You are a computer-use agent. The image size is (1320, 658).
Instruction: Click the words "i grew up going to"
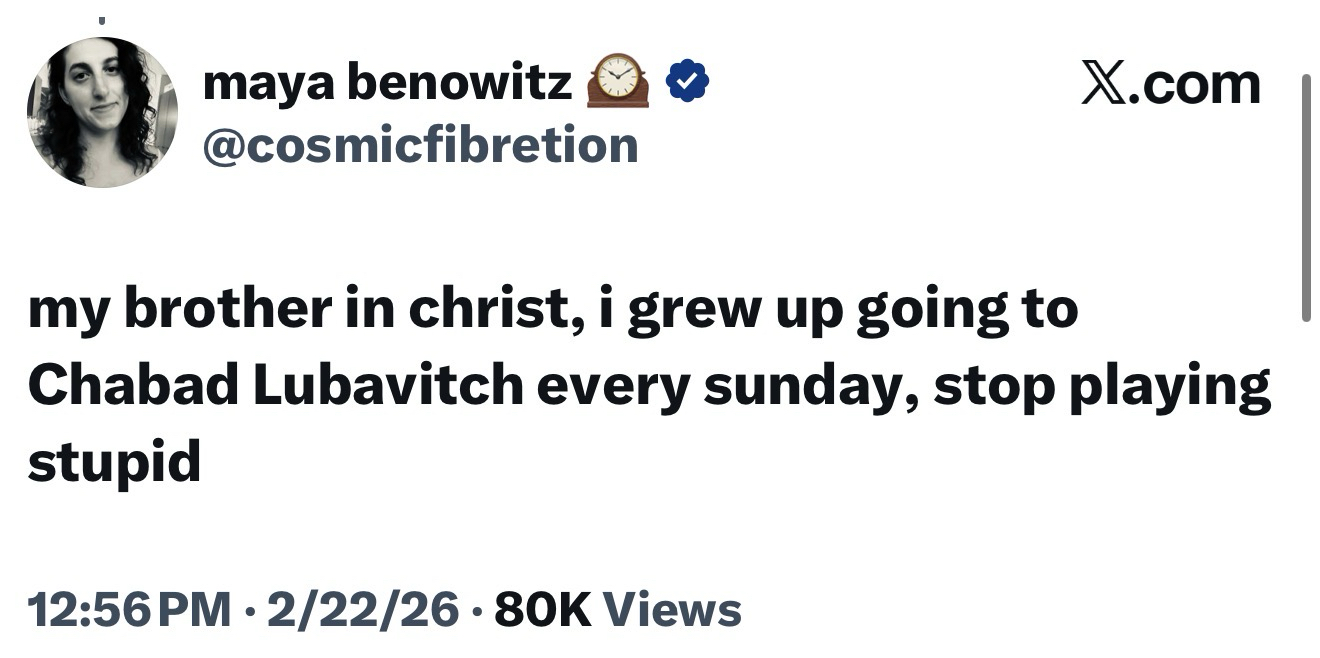(852, 311)
